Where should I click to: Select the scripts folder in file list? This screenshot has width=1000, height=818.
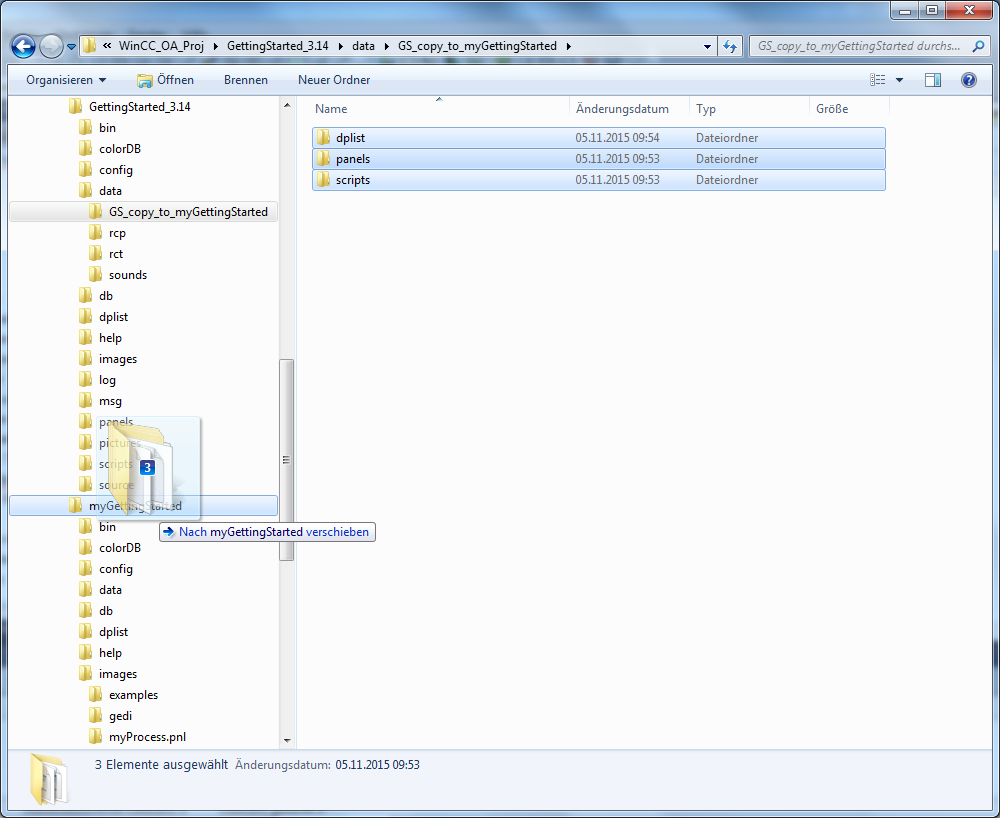coord(353,180)
